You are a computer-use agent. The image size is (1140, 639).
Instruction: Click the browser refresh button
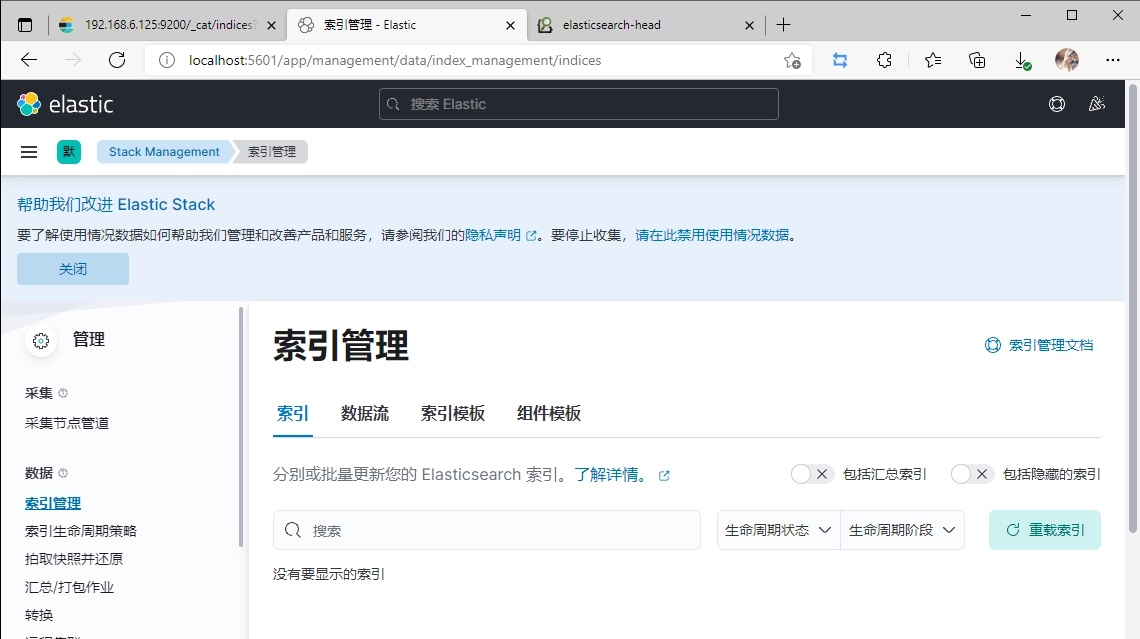[117, 60]
